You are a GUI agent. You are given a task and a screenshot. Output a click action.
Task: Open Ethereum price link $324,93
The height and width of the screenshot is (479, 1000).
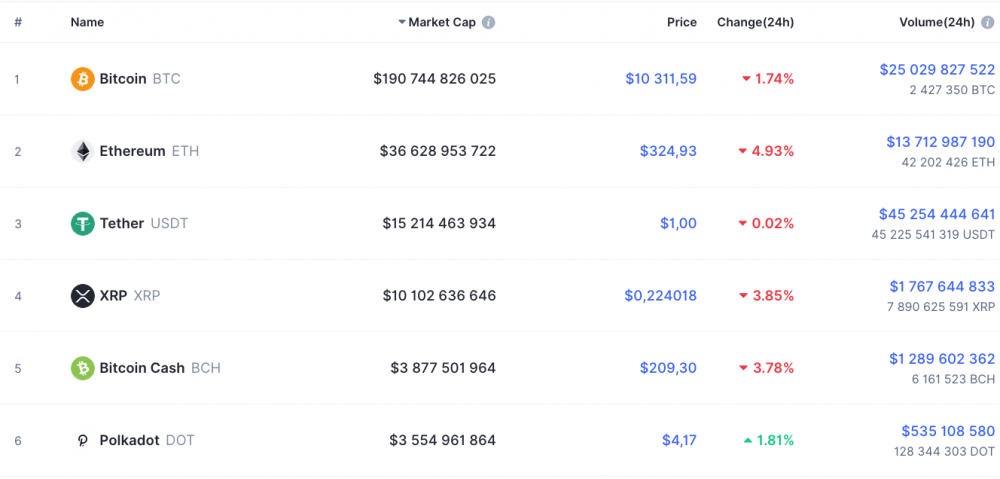click(668, 151)
